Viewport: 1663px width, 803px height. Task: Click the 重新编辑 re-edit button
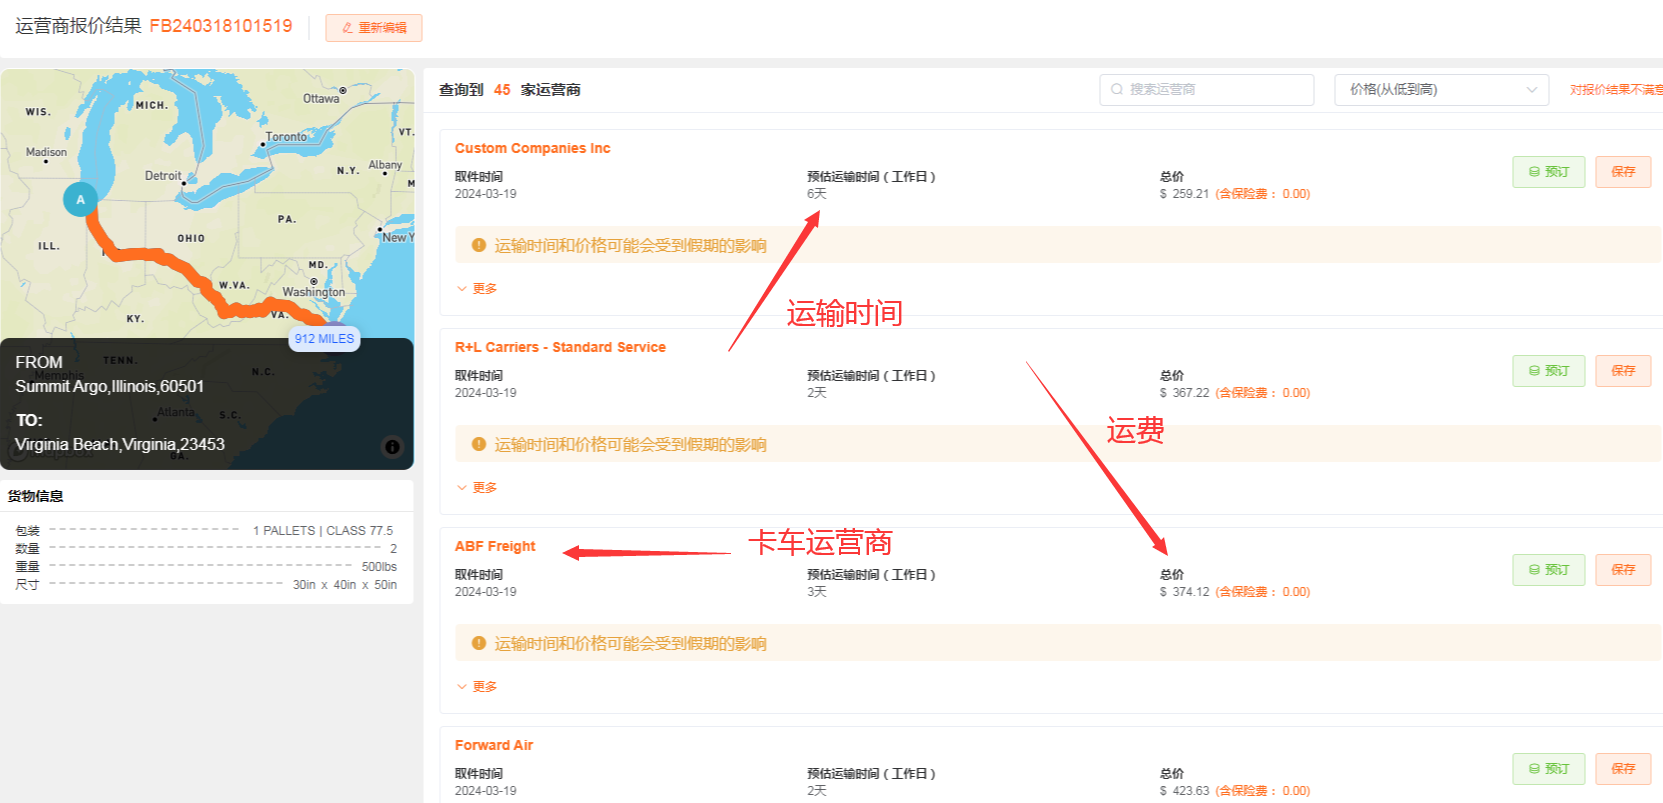[x=374, y=28]
